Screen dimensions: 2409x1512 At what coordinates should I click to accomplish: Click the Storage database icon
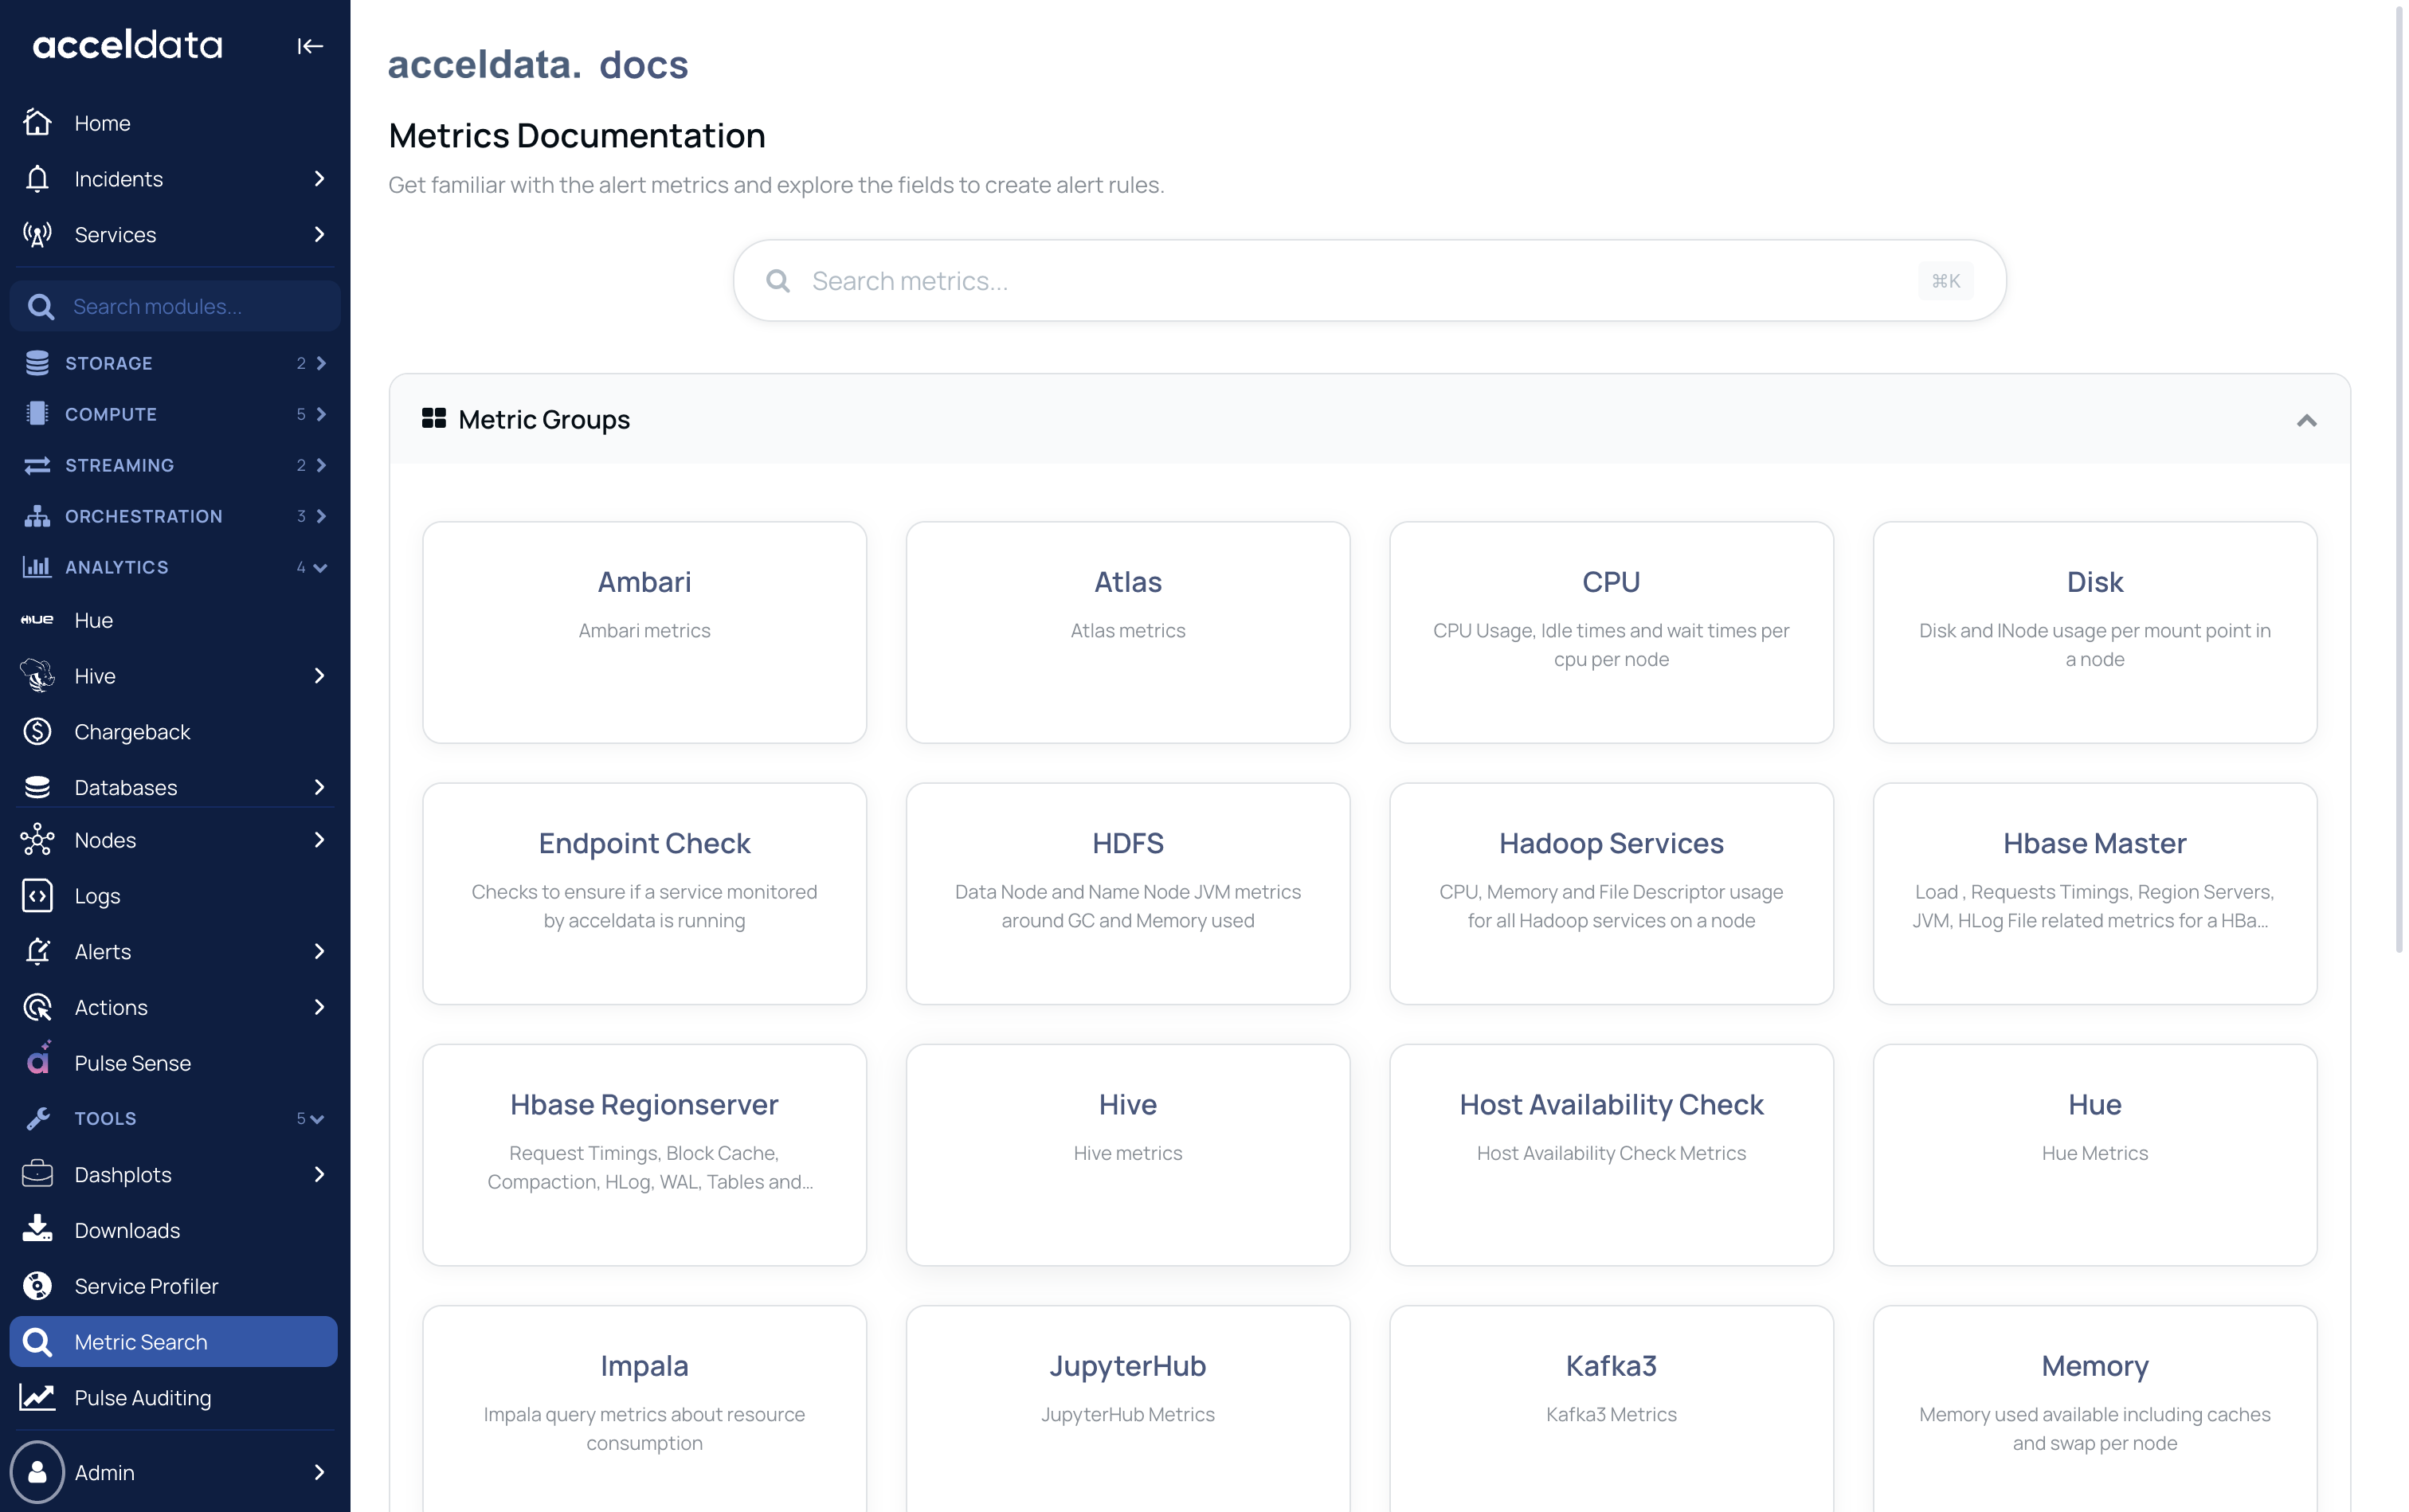pyautogui.click(x=38, y=363)
